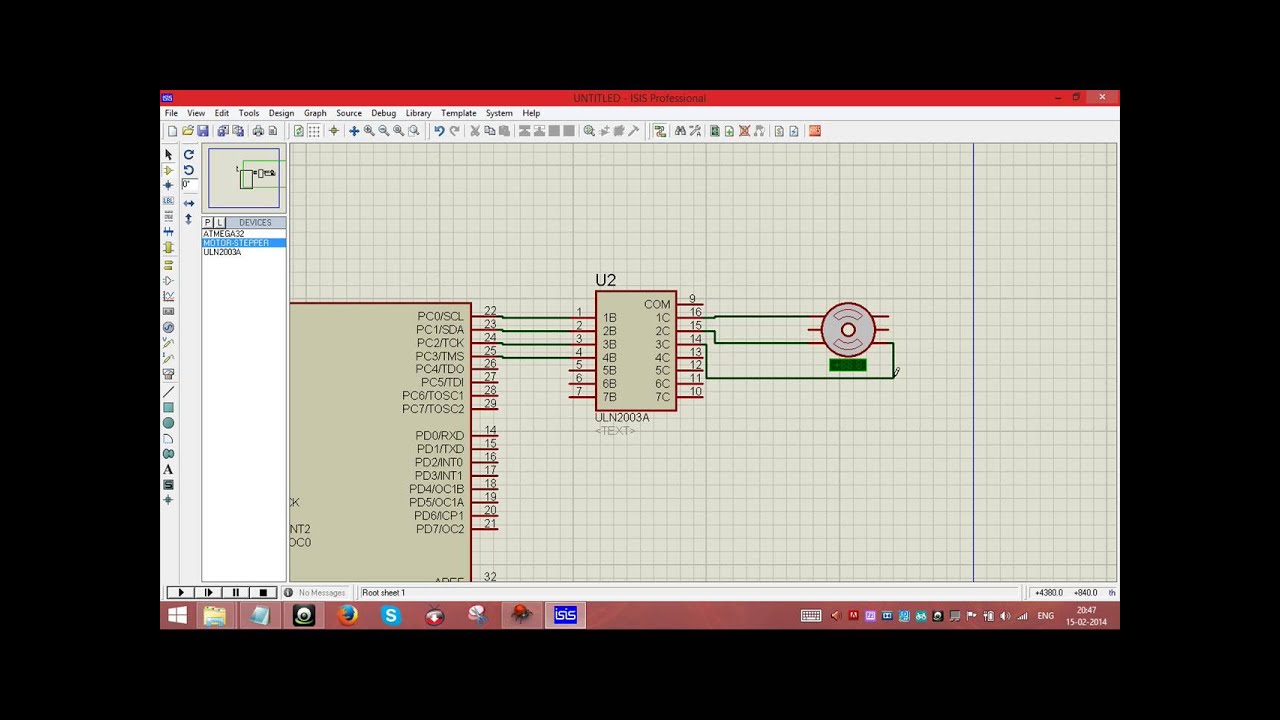
Task: Click ISIS icon in taskbar
Action: click(x=565, y=615)
